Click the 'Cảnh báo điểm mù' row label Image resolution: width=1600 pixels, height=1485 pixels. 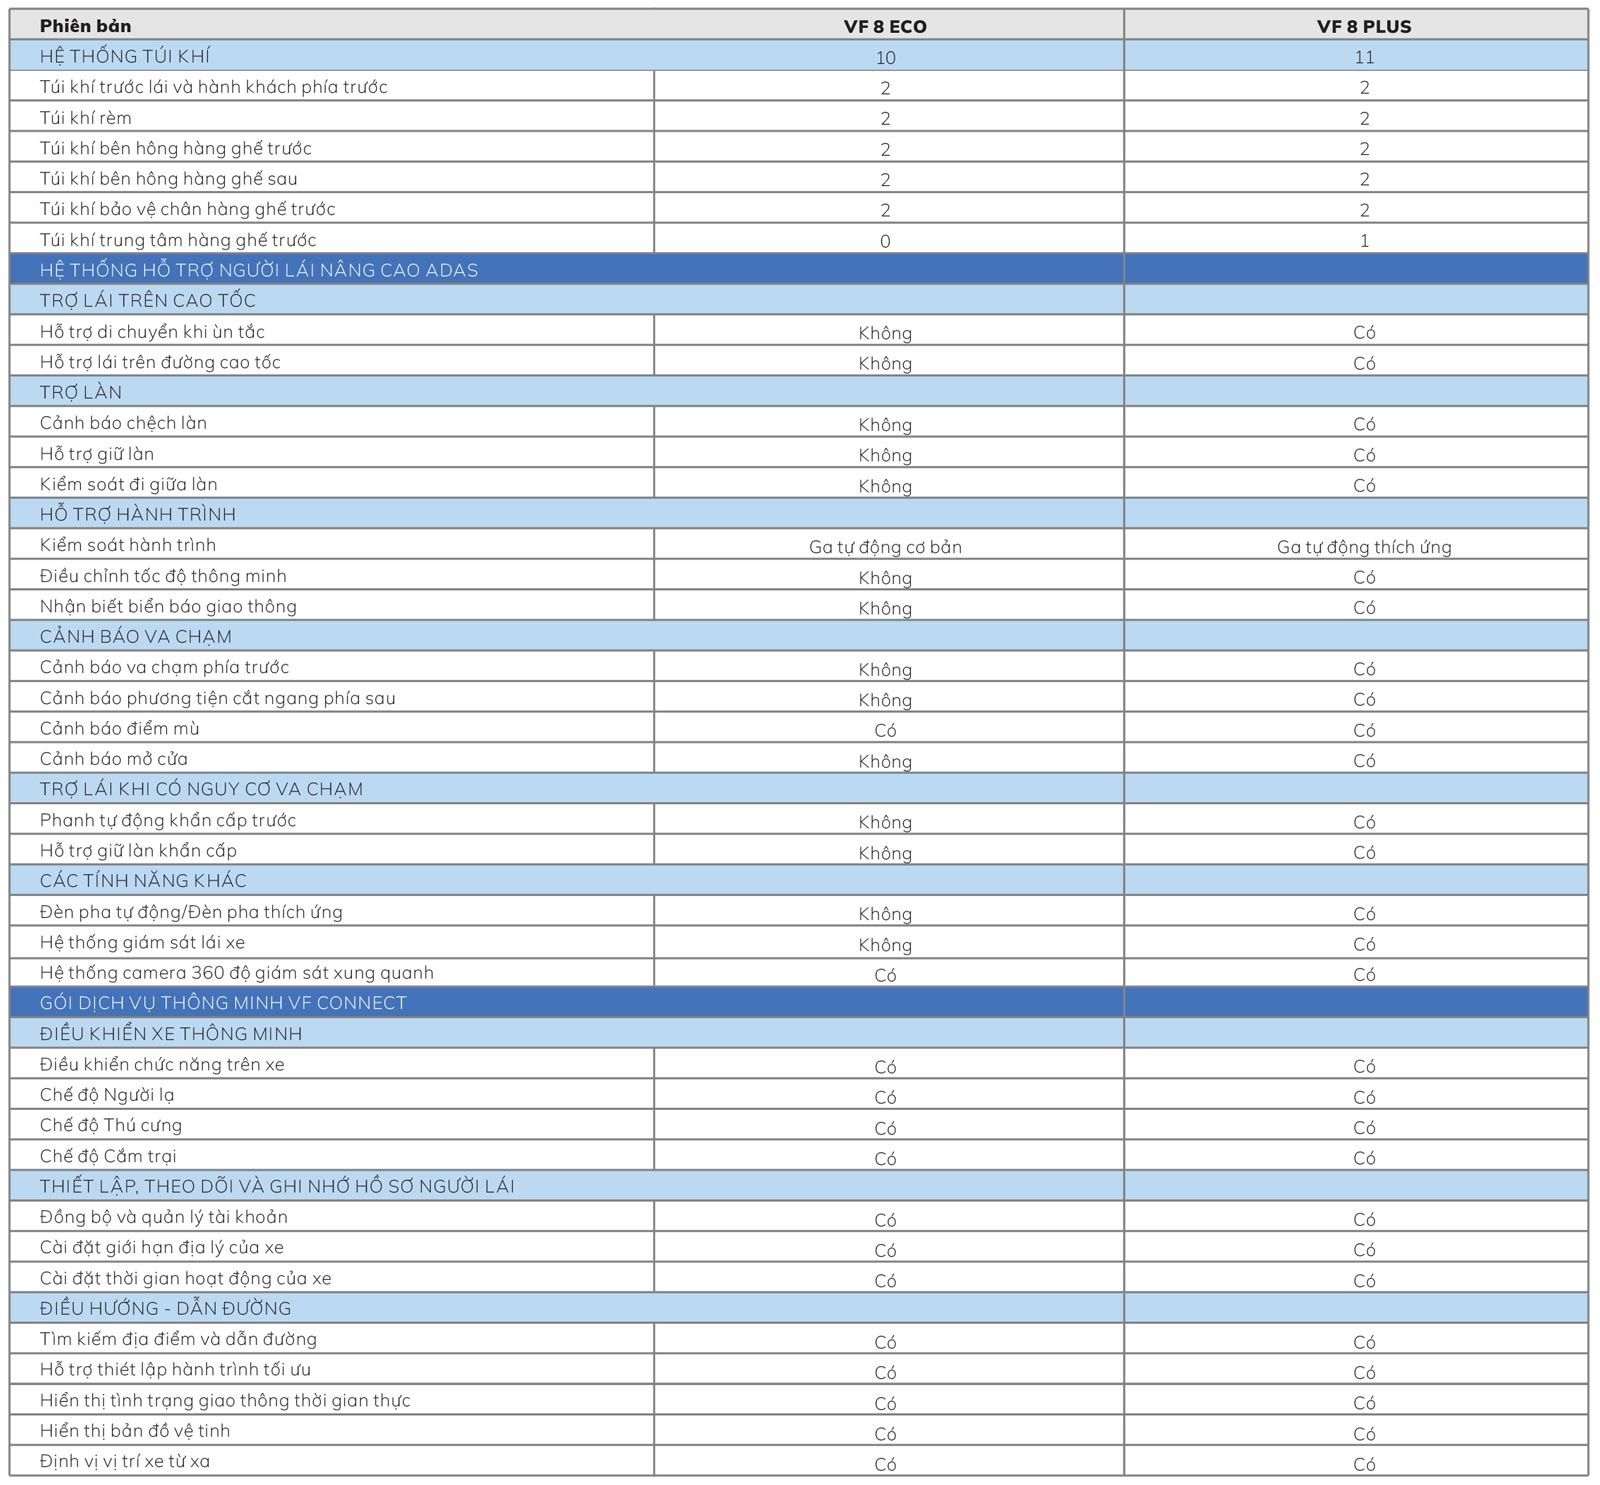pyautogui.click(x=120, y=729)
